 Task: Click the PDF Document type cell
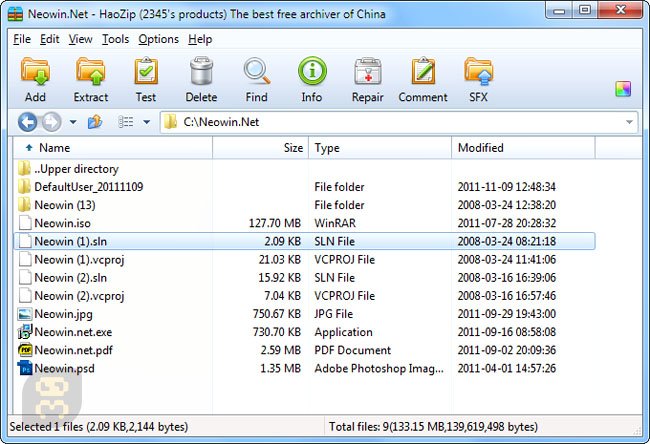[352, 350]
